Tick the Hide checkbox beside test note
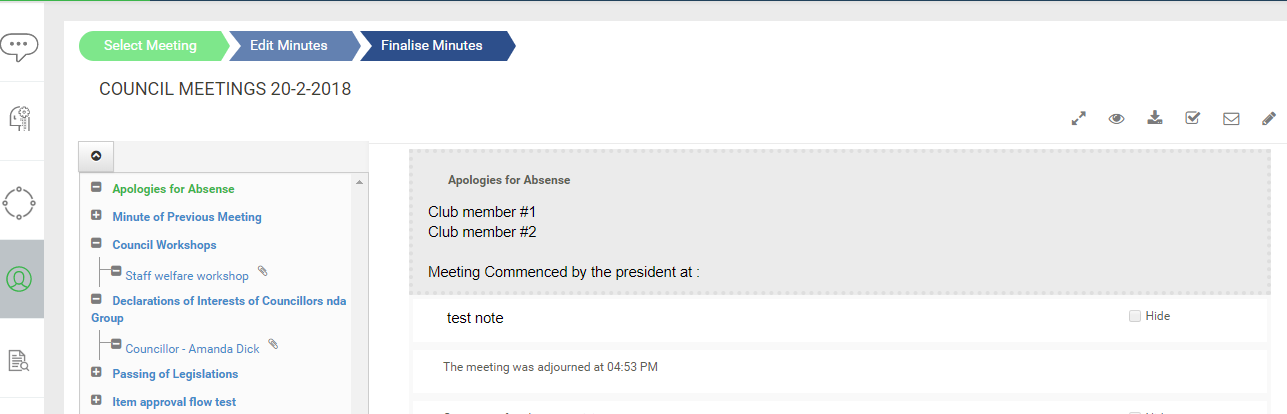Viewport: 1287px width, 414px height. pyautogui.click(x=1134, y=316)
